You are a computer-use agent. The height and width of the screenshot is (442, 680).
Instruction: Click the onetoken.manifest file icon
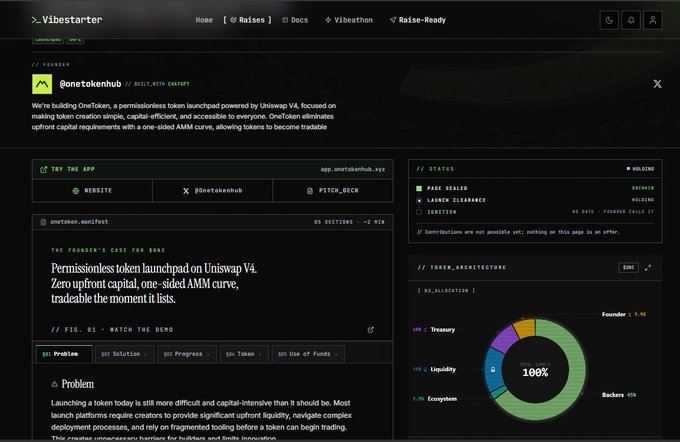pyautogui.click(x=43, y=222)
